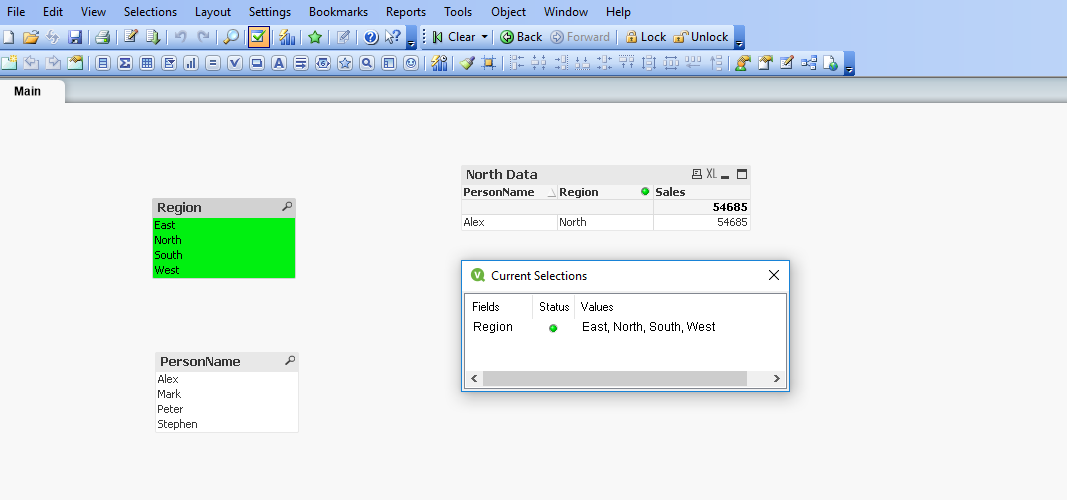Lock the current selections

(646, 37)
